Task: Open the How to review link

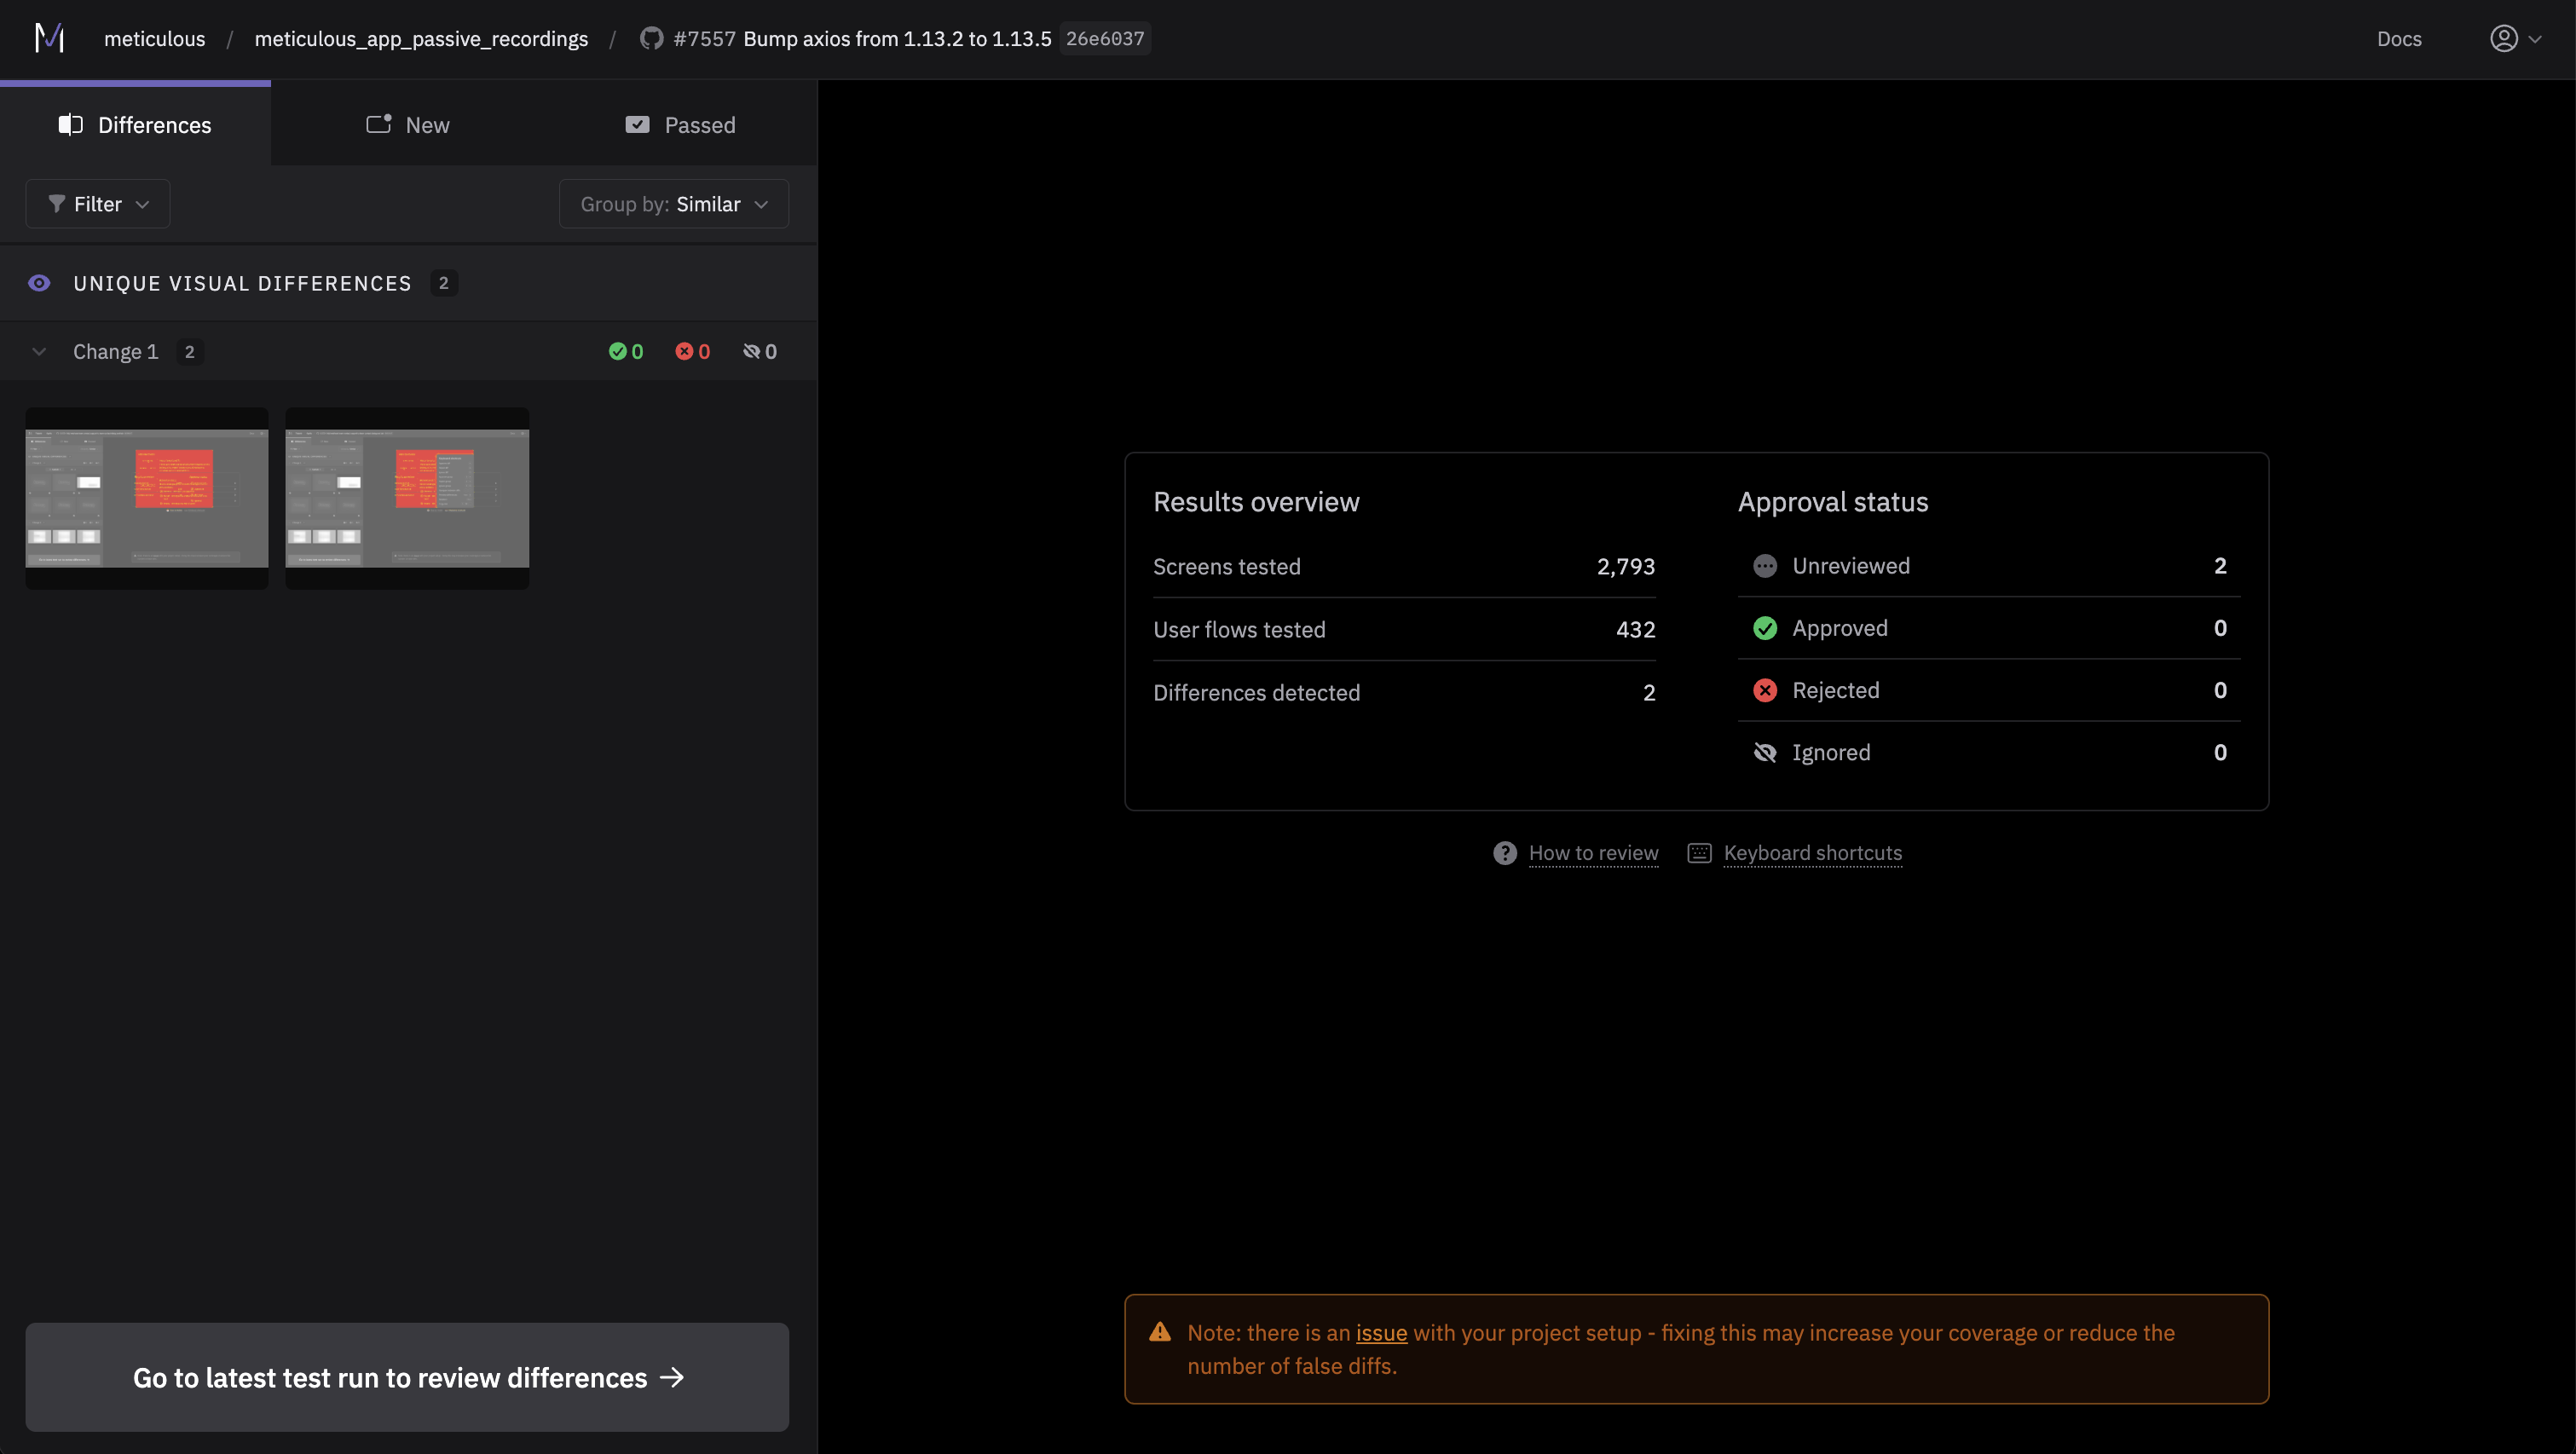Action: click(x=1593, y=853)
